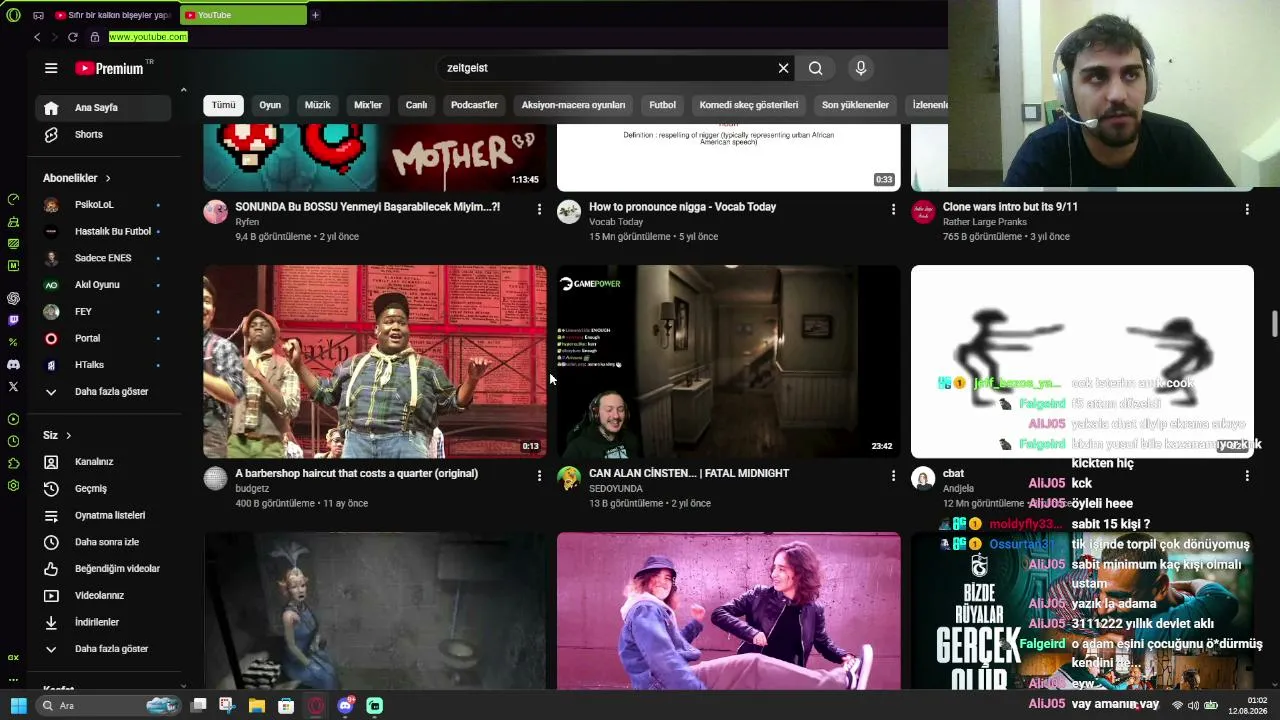Open the Windows Start menu
Viewport: 1280px width, 720px height.
pos(18,706)
